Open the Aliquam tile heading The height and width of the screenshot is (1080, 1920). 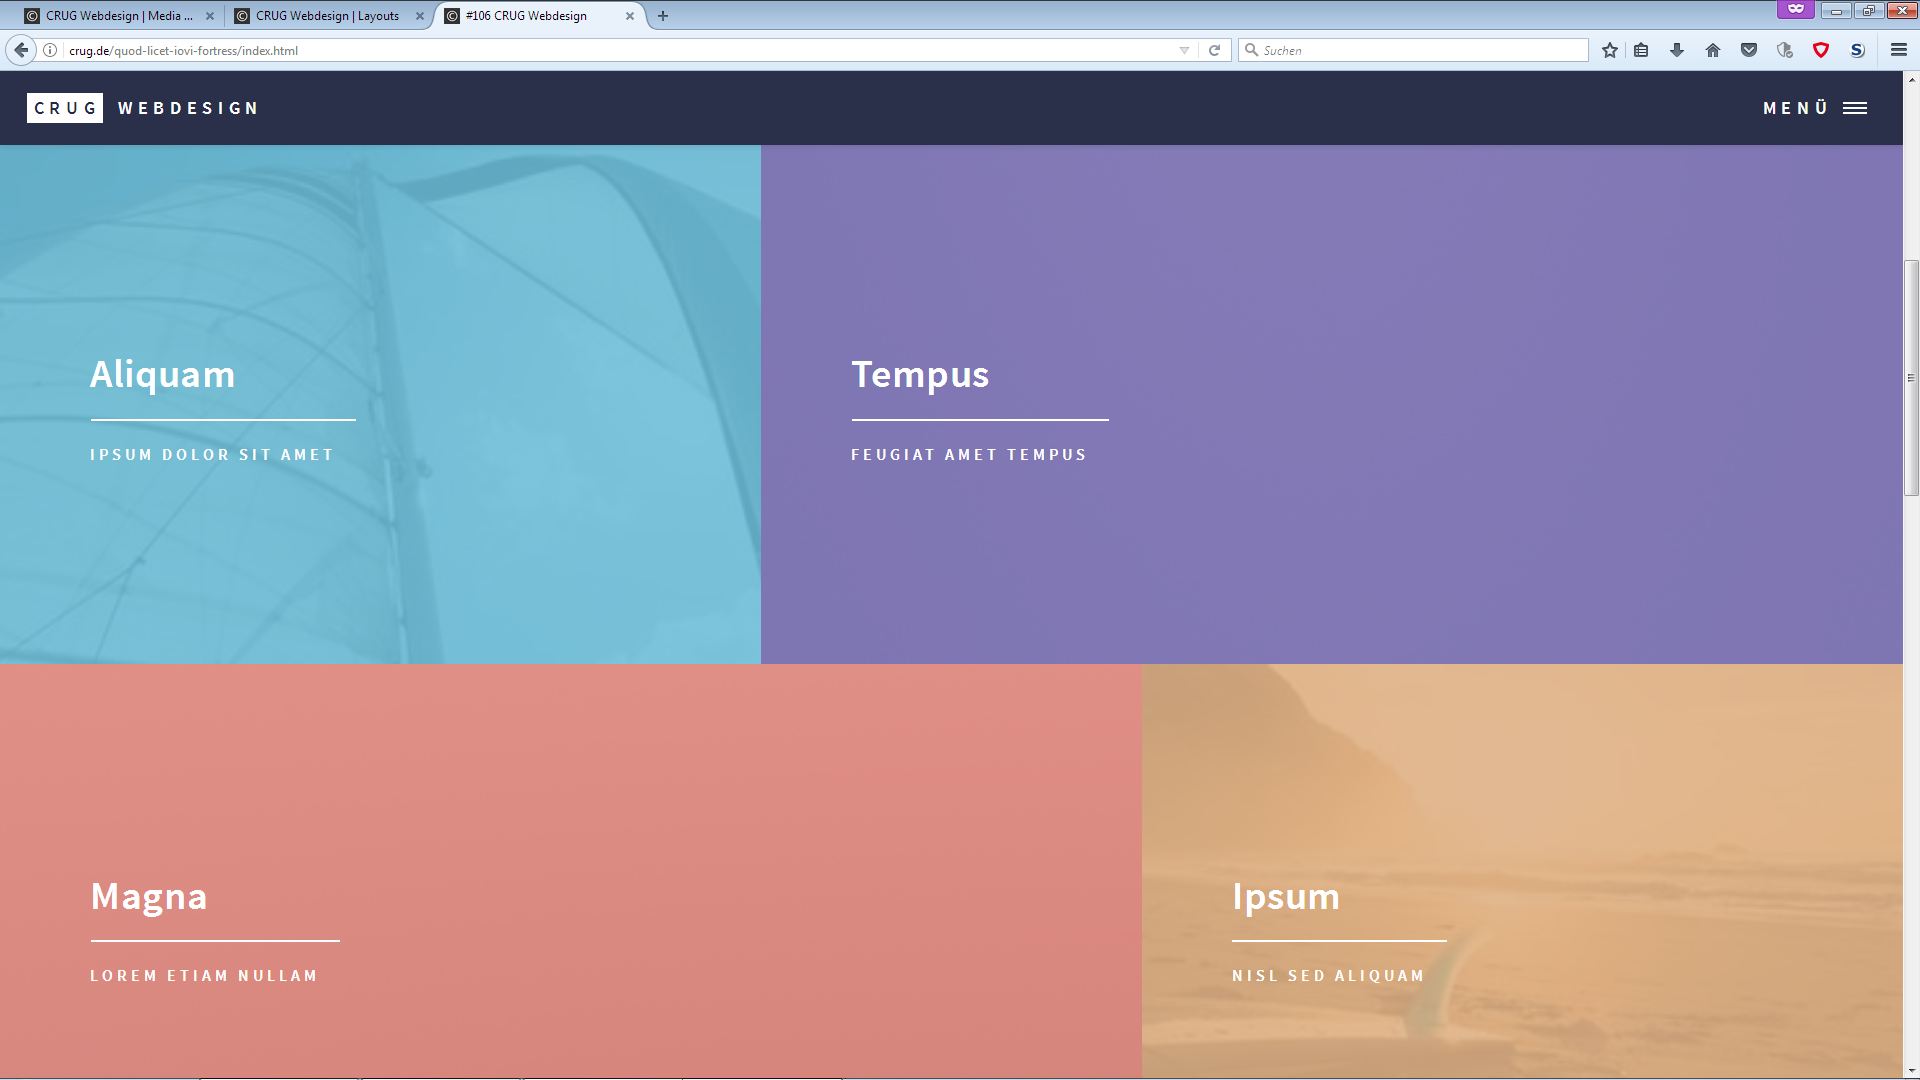point(163,374)
